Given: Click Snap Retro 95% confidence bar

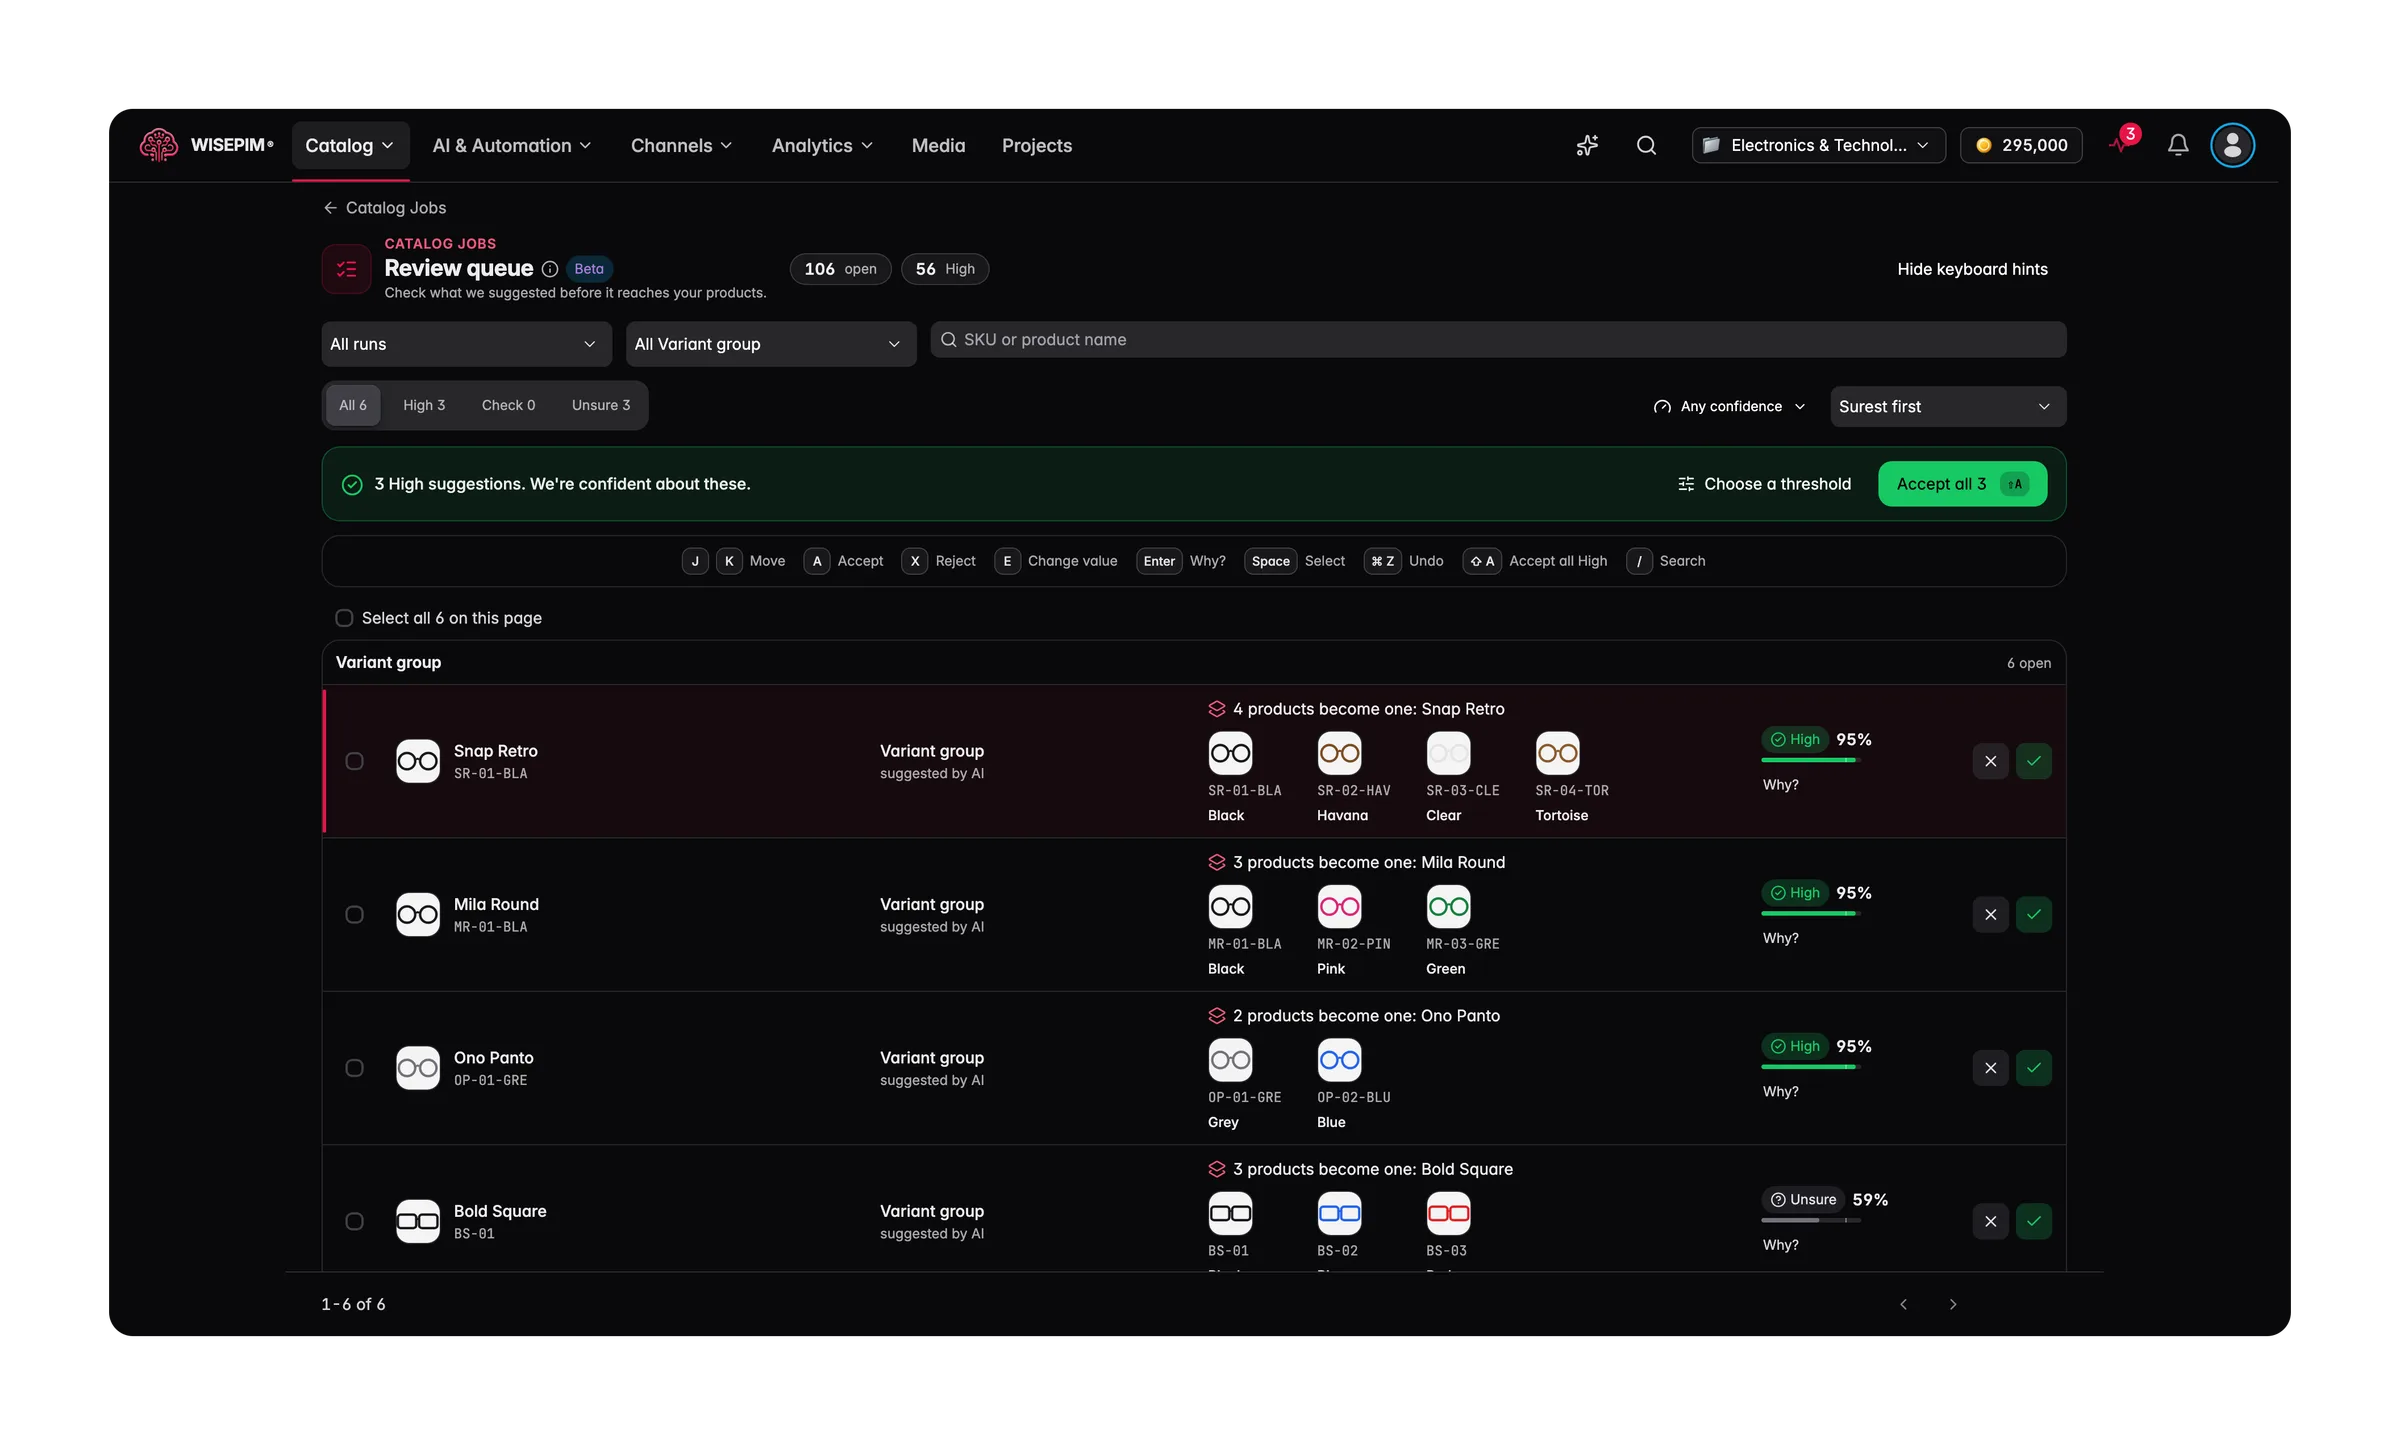Looking at the screenshot, I should [x=1810, y=760].
